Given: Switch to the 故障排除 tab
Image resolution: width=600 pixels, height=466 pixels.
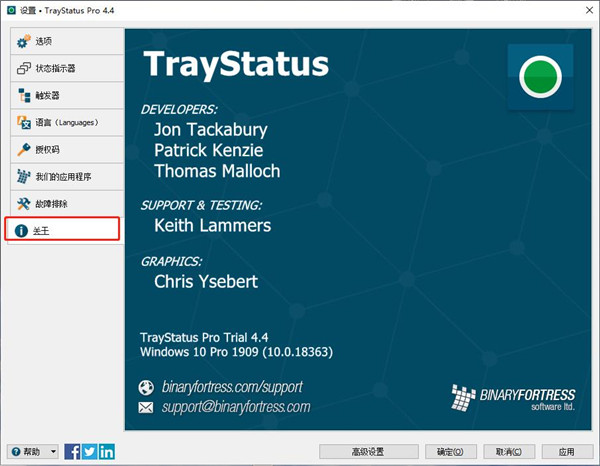Looking at the screenshot, I should [x=67, y=204].
